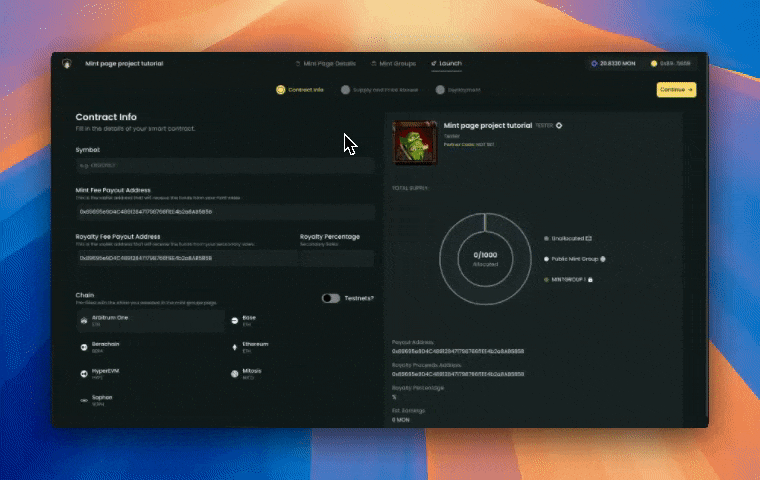Go to the Contract Info step
Screen dimensions: 760x480
tap(300, 90)
